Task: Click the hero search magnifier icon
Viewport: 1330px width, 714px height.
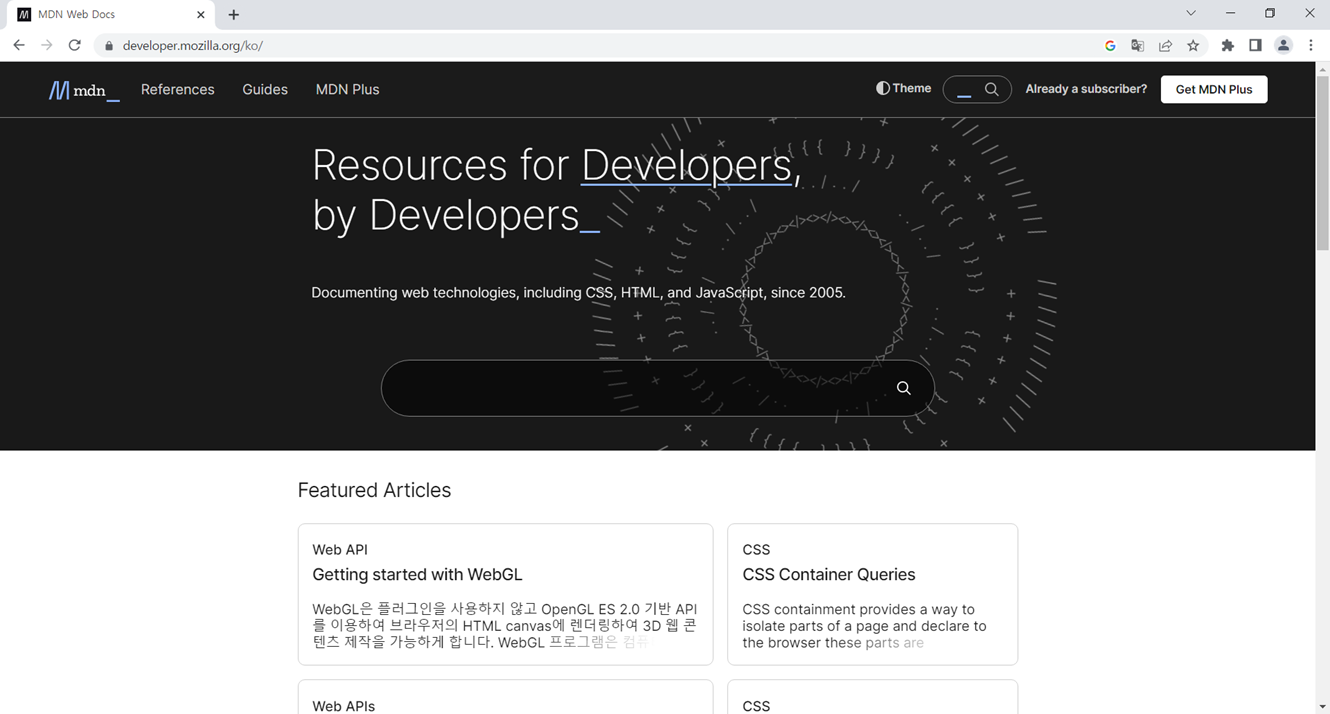Action: (903, 388)
